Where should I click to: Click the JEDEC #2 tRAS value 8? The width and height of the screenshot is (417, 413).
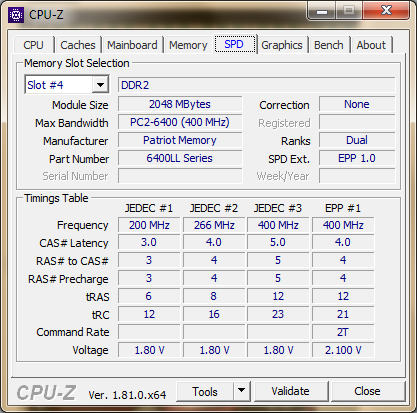214,296
